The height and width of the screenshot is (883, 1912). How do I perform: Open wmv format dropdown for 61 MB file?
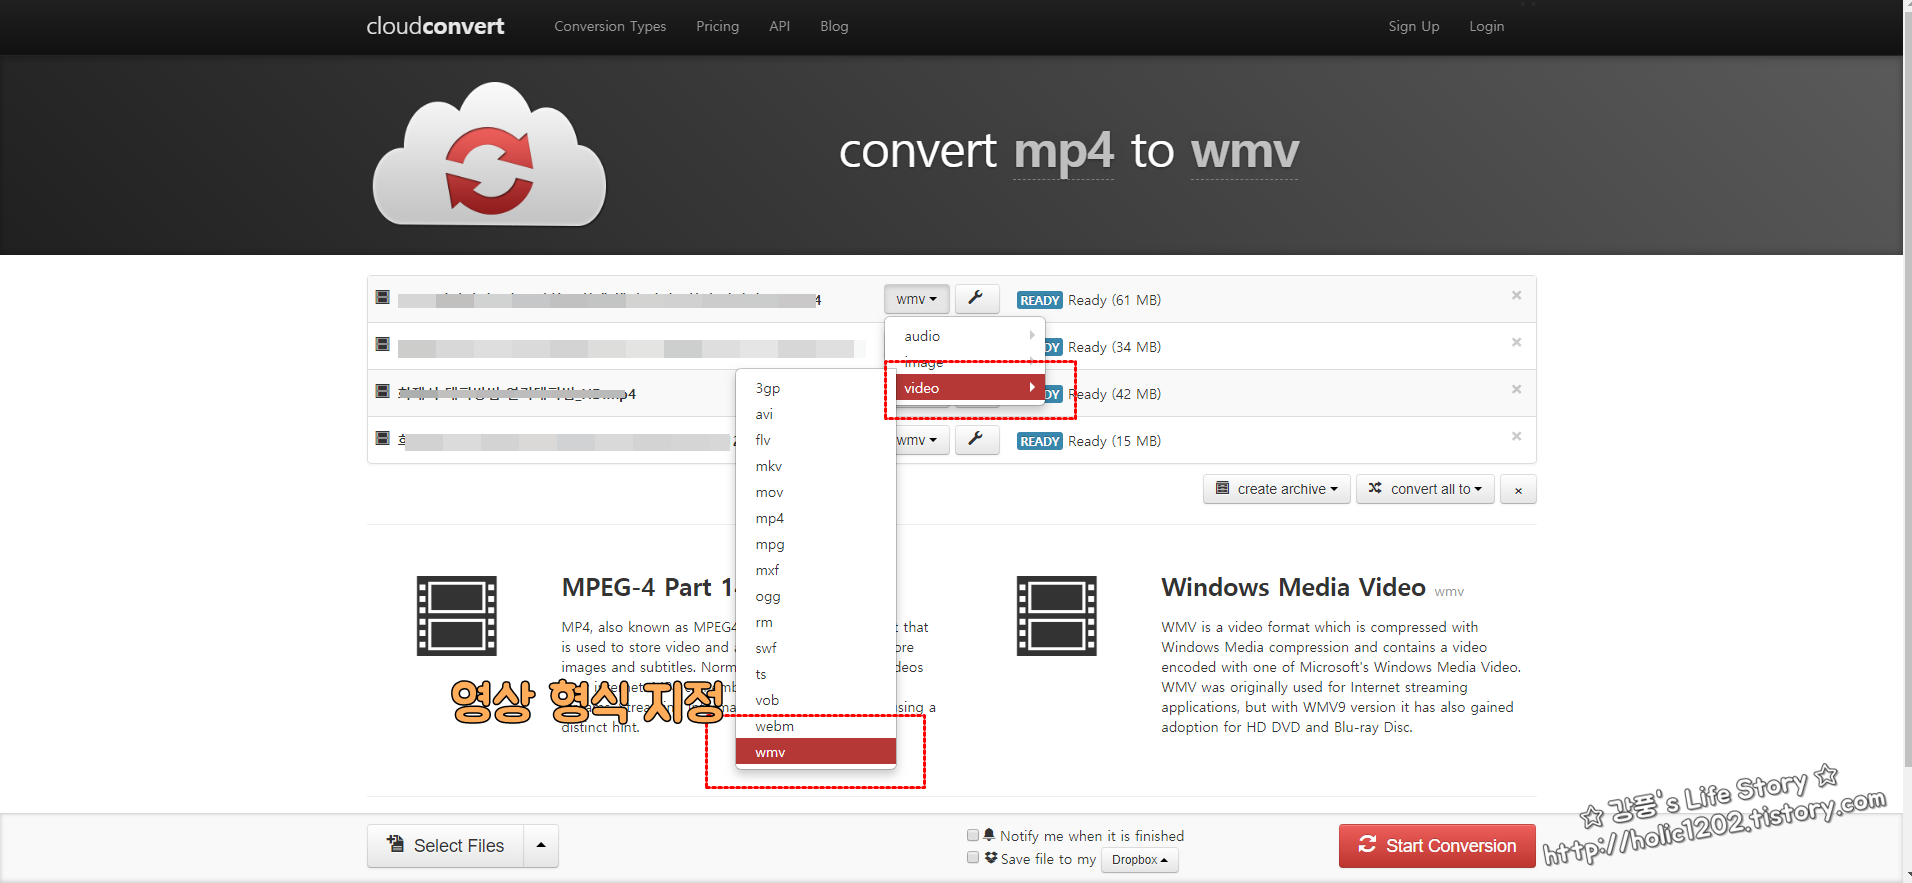(x=917, y=299)
